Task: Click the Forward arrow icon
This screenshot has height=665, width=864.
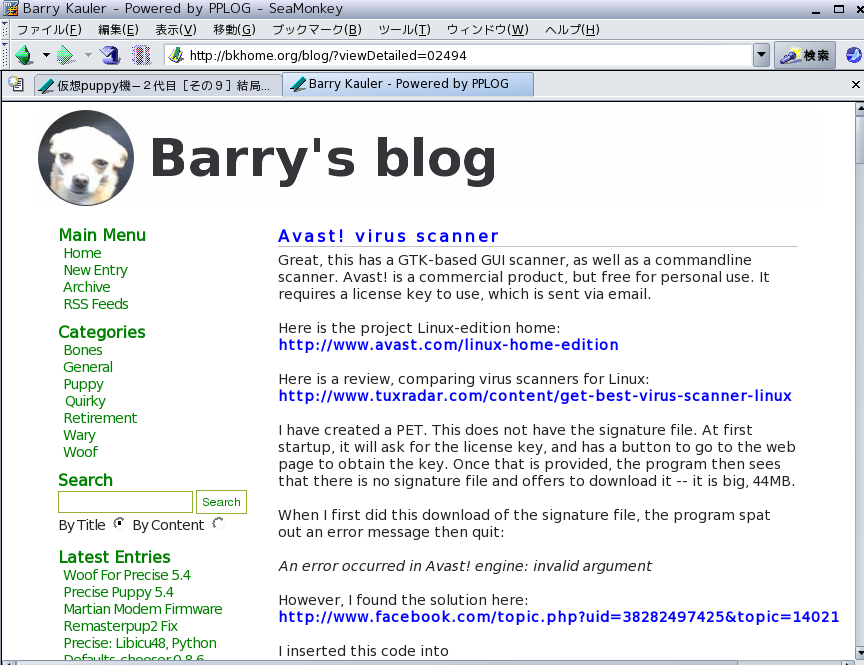Action: coord(66,55)
